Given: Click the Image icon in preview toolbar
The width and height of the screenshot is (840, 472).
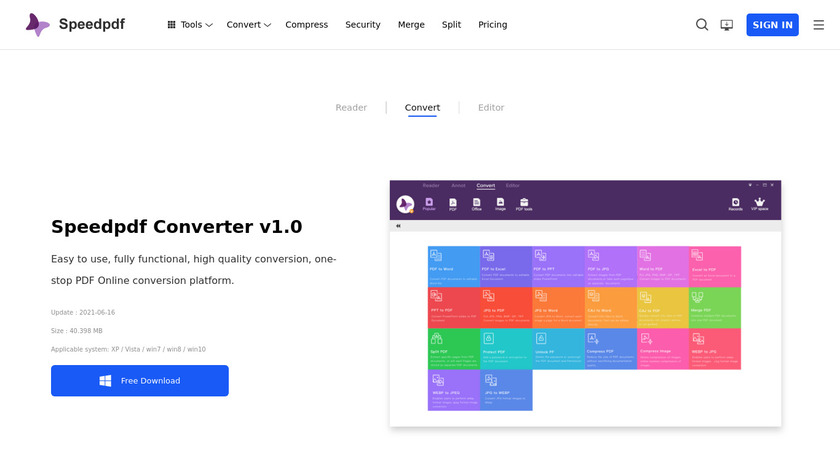Looking at the screenshot, I should [x=500, y=204].
